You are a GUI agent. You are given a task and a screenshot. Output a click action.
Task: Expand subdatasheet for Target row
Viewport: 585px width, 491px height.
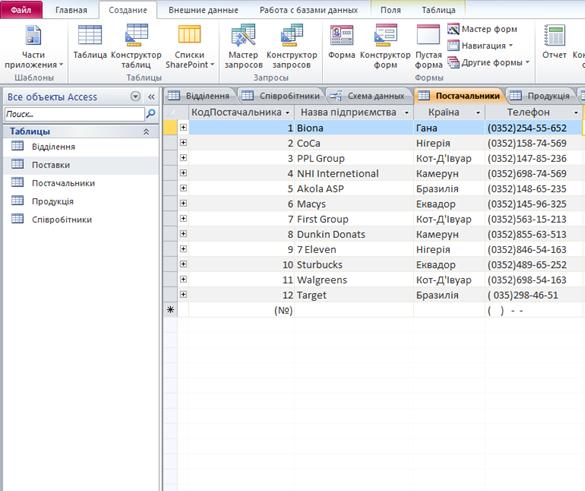click(x=183, y=294)
